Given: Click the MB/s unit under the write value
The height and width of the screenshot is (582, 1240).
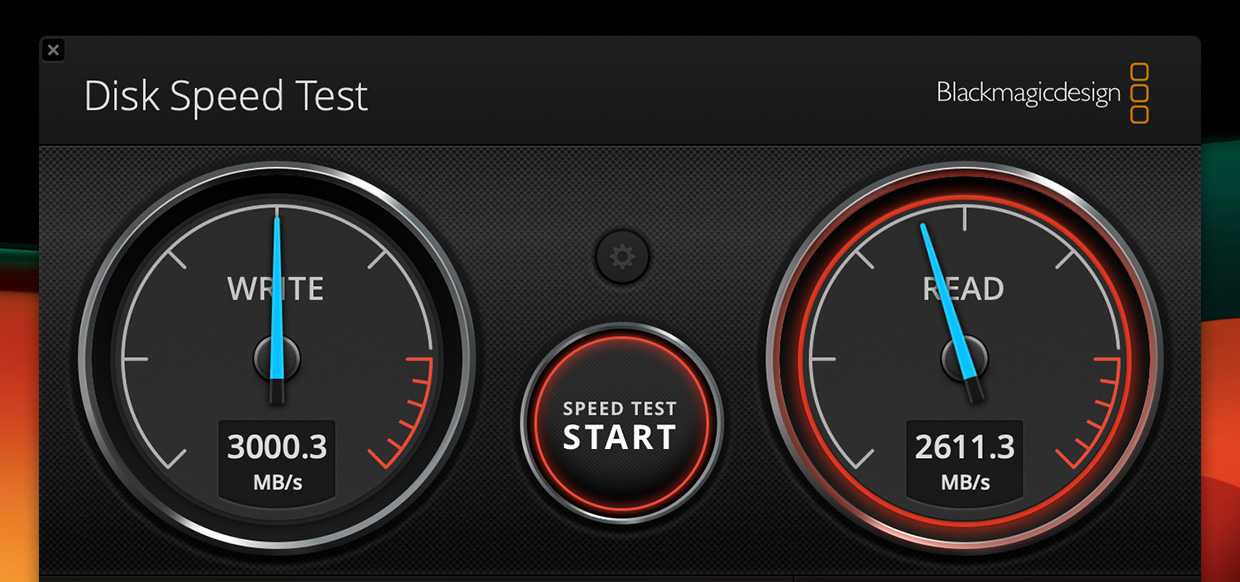Looking at the screenshot, I should 277,483.
